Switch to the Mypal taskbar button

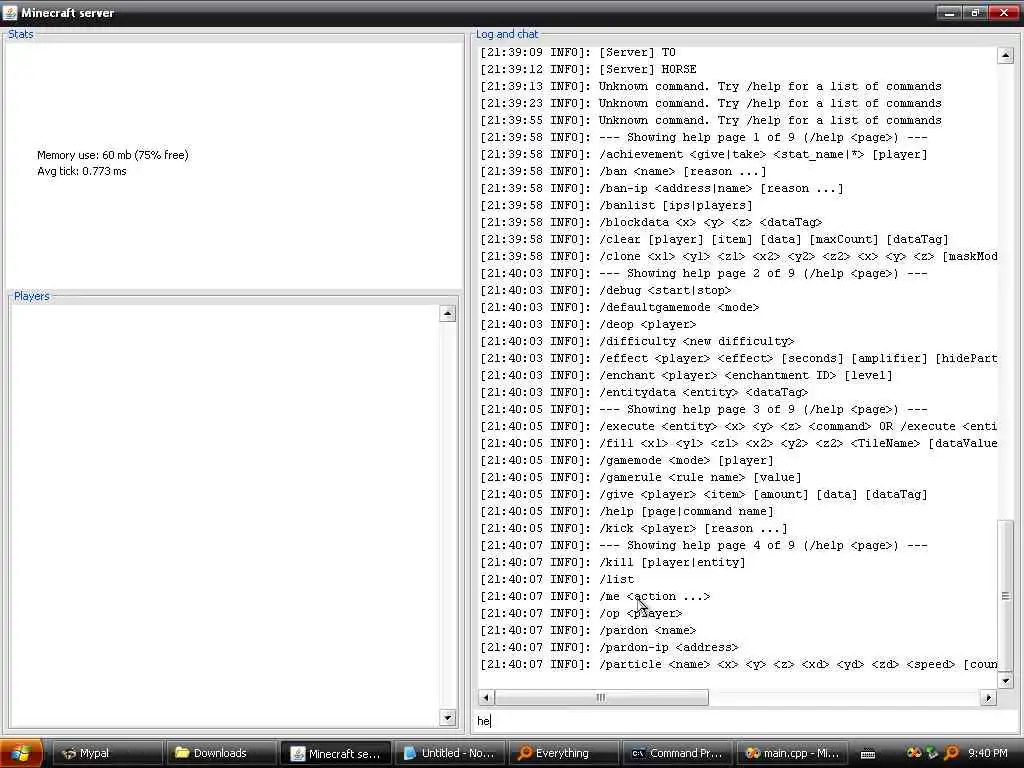(106, 753)
